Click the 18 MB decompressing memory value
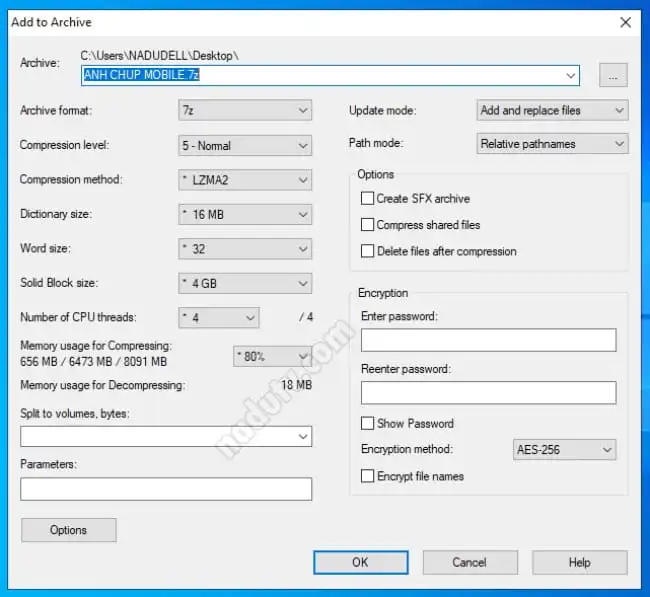 pos(296,385)
